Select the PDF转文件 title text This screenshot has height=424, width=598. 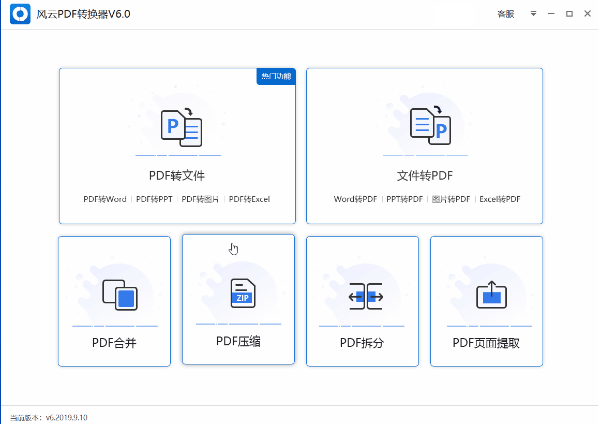pos(177,176)
